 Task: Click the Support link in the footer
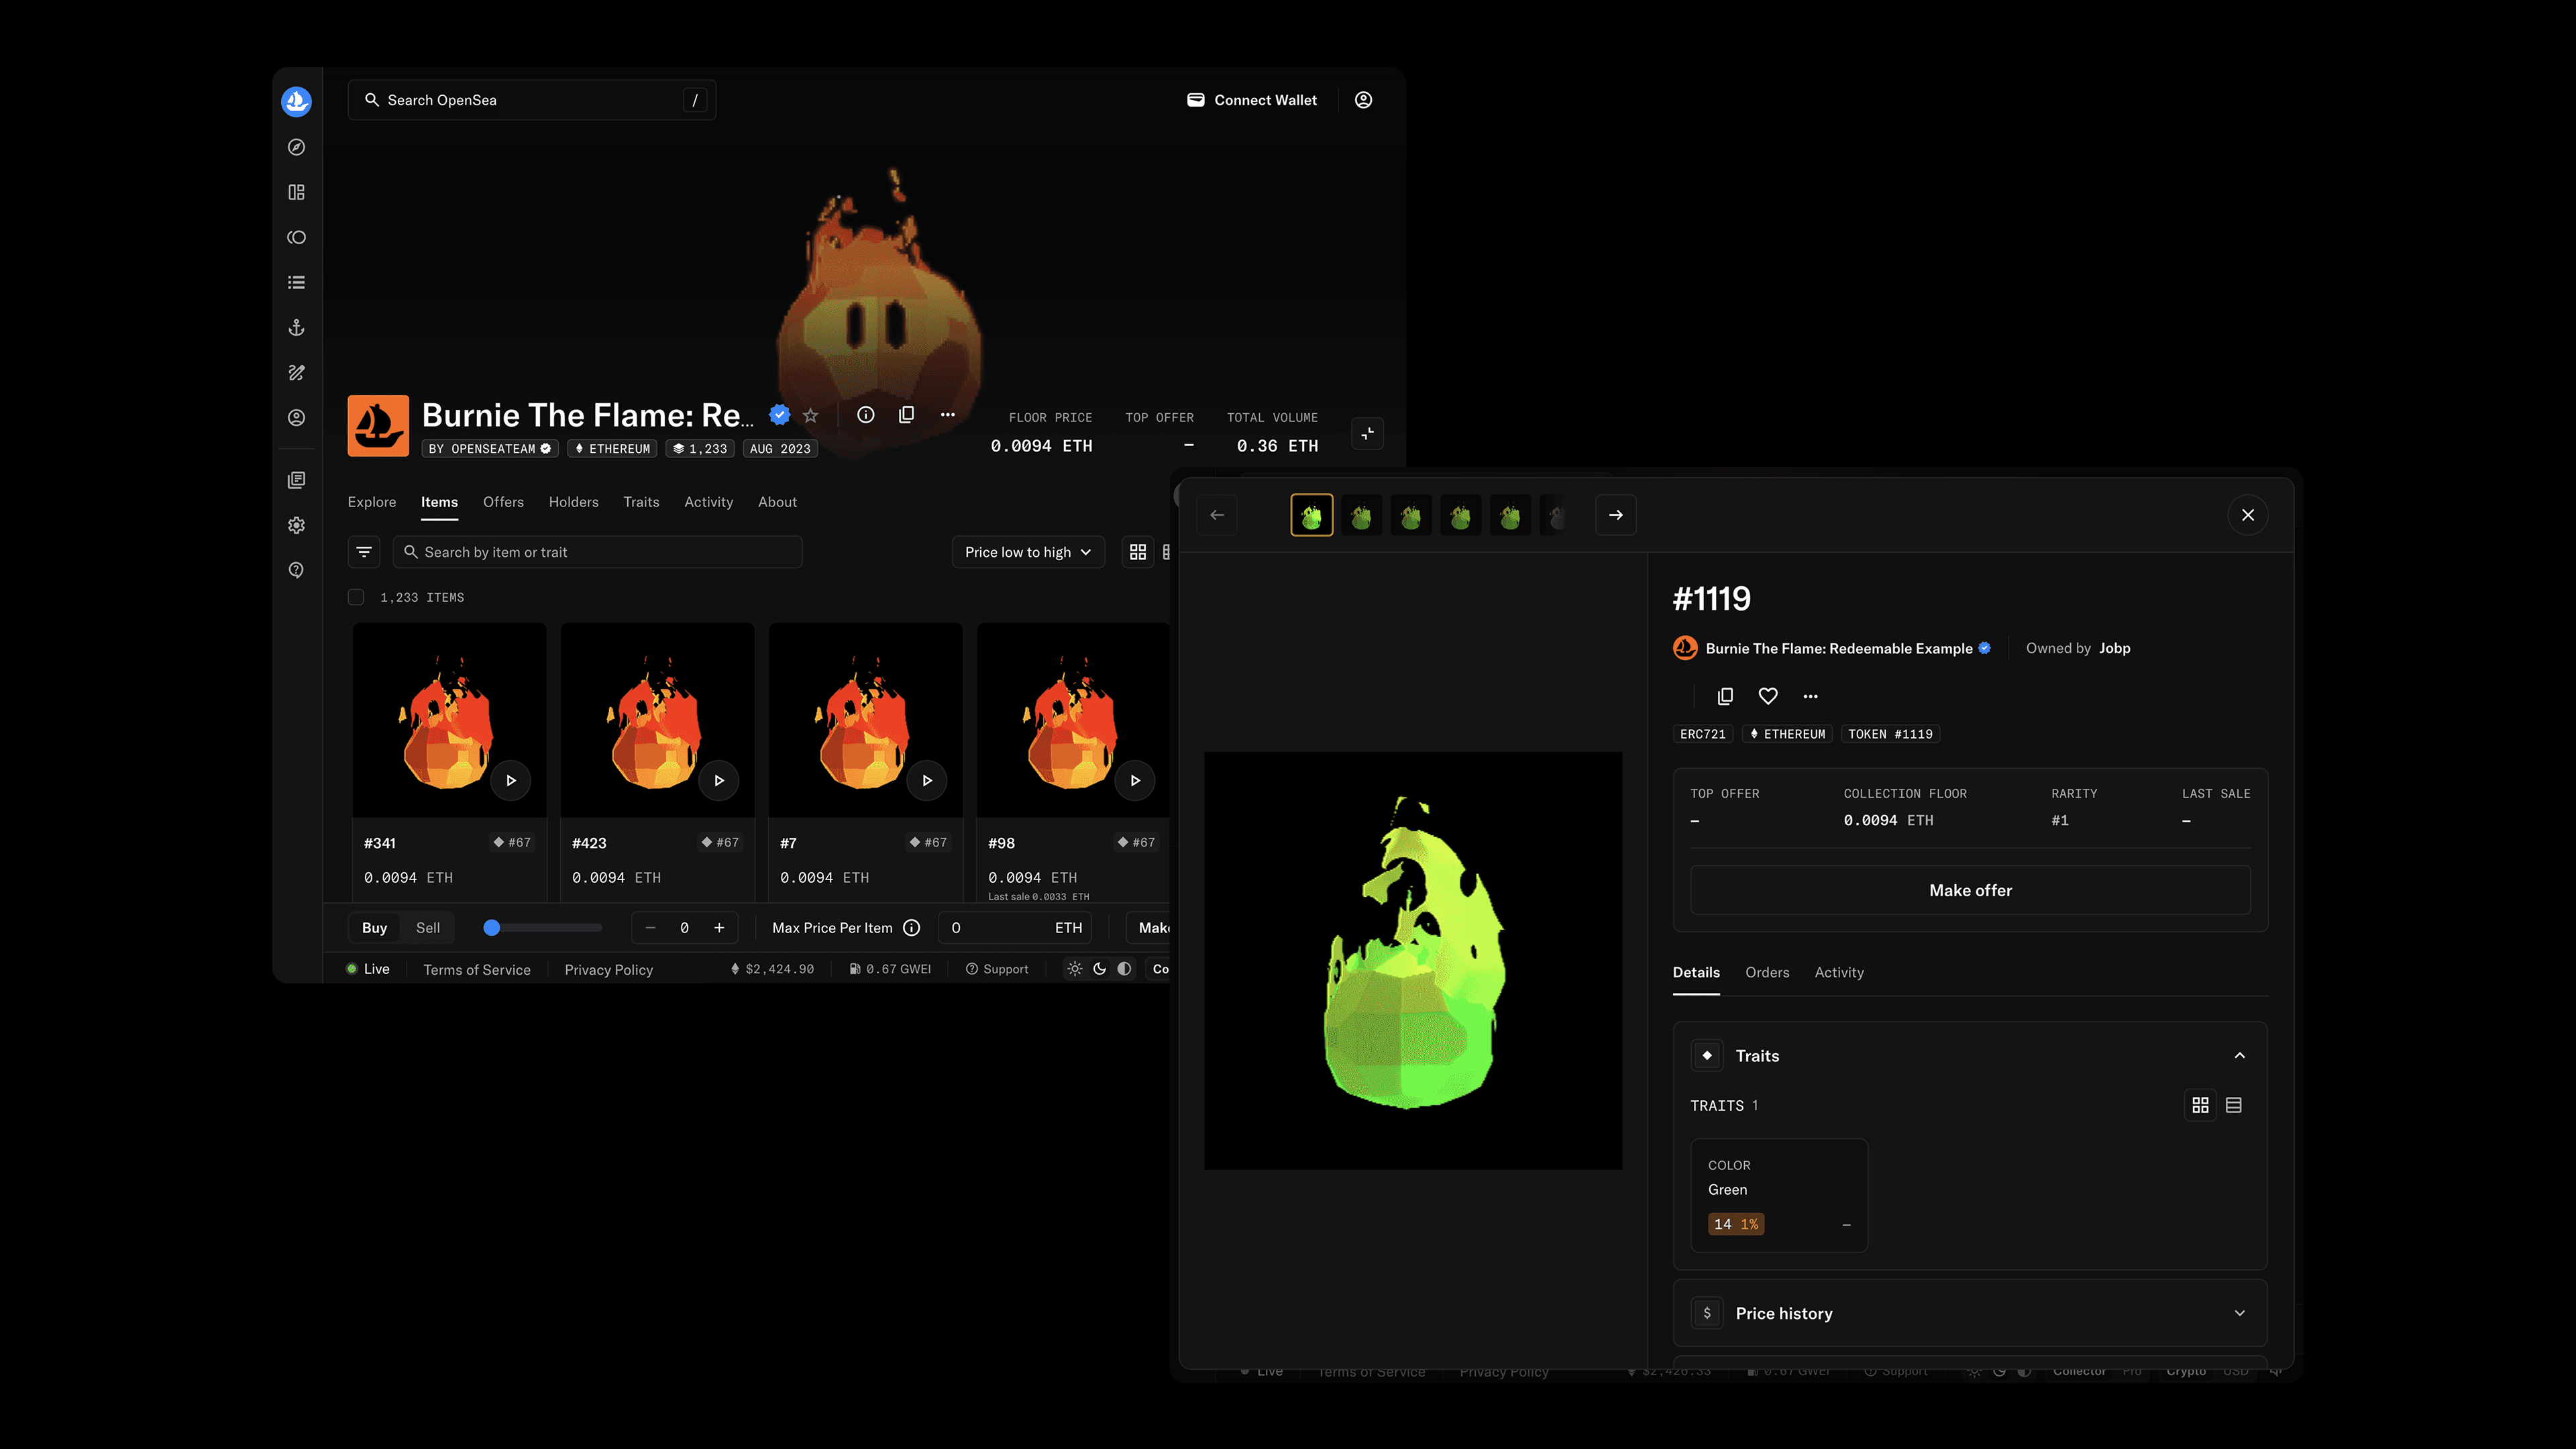[997, 969]
